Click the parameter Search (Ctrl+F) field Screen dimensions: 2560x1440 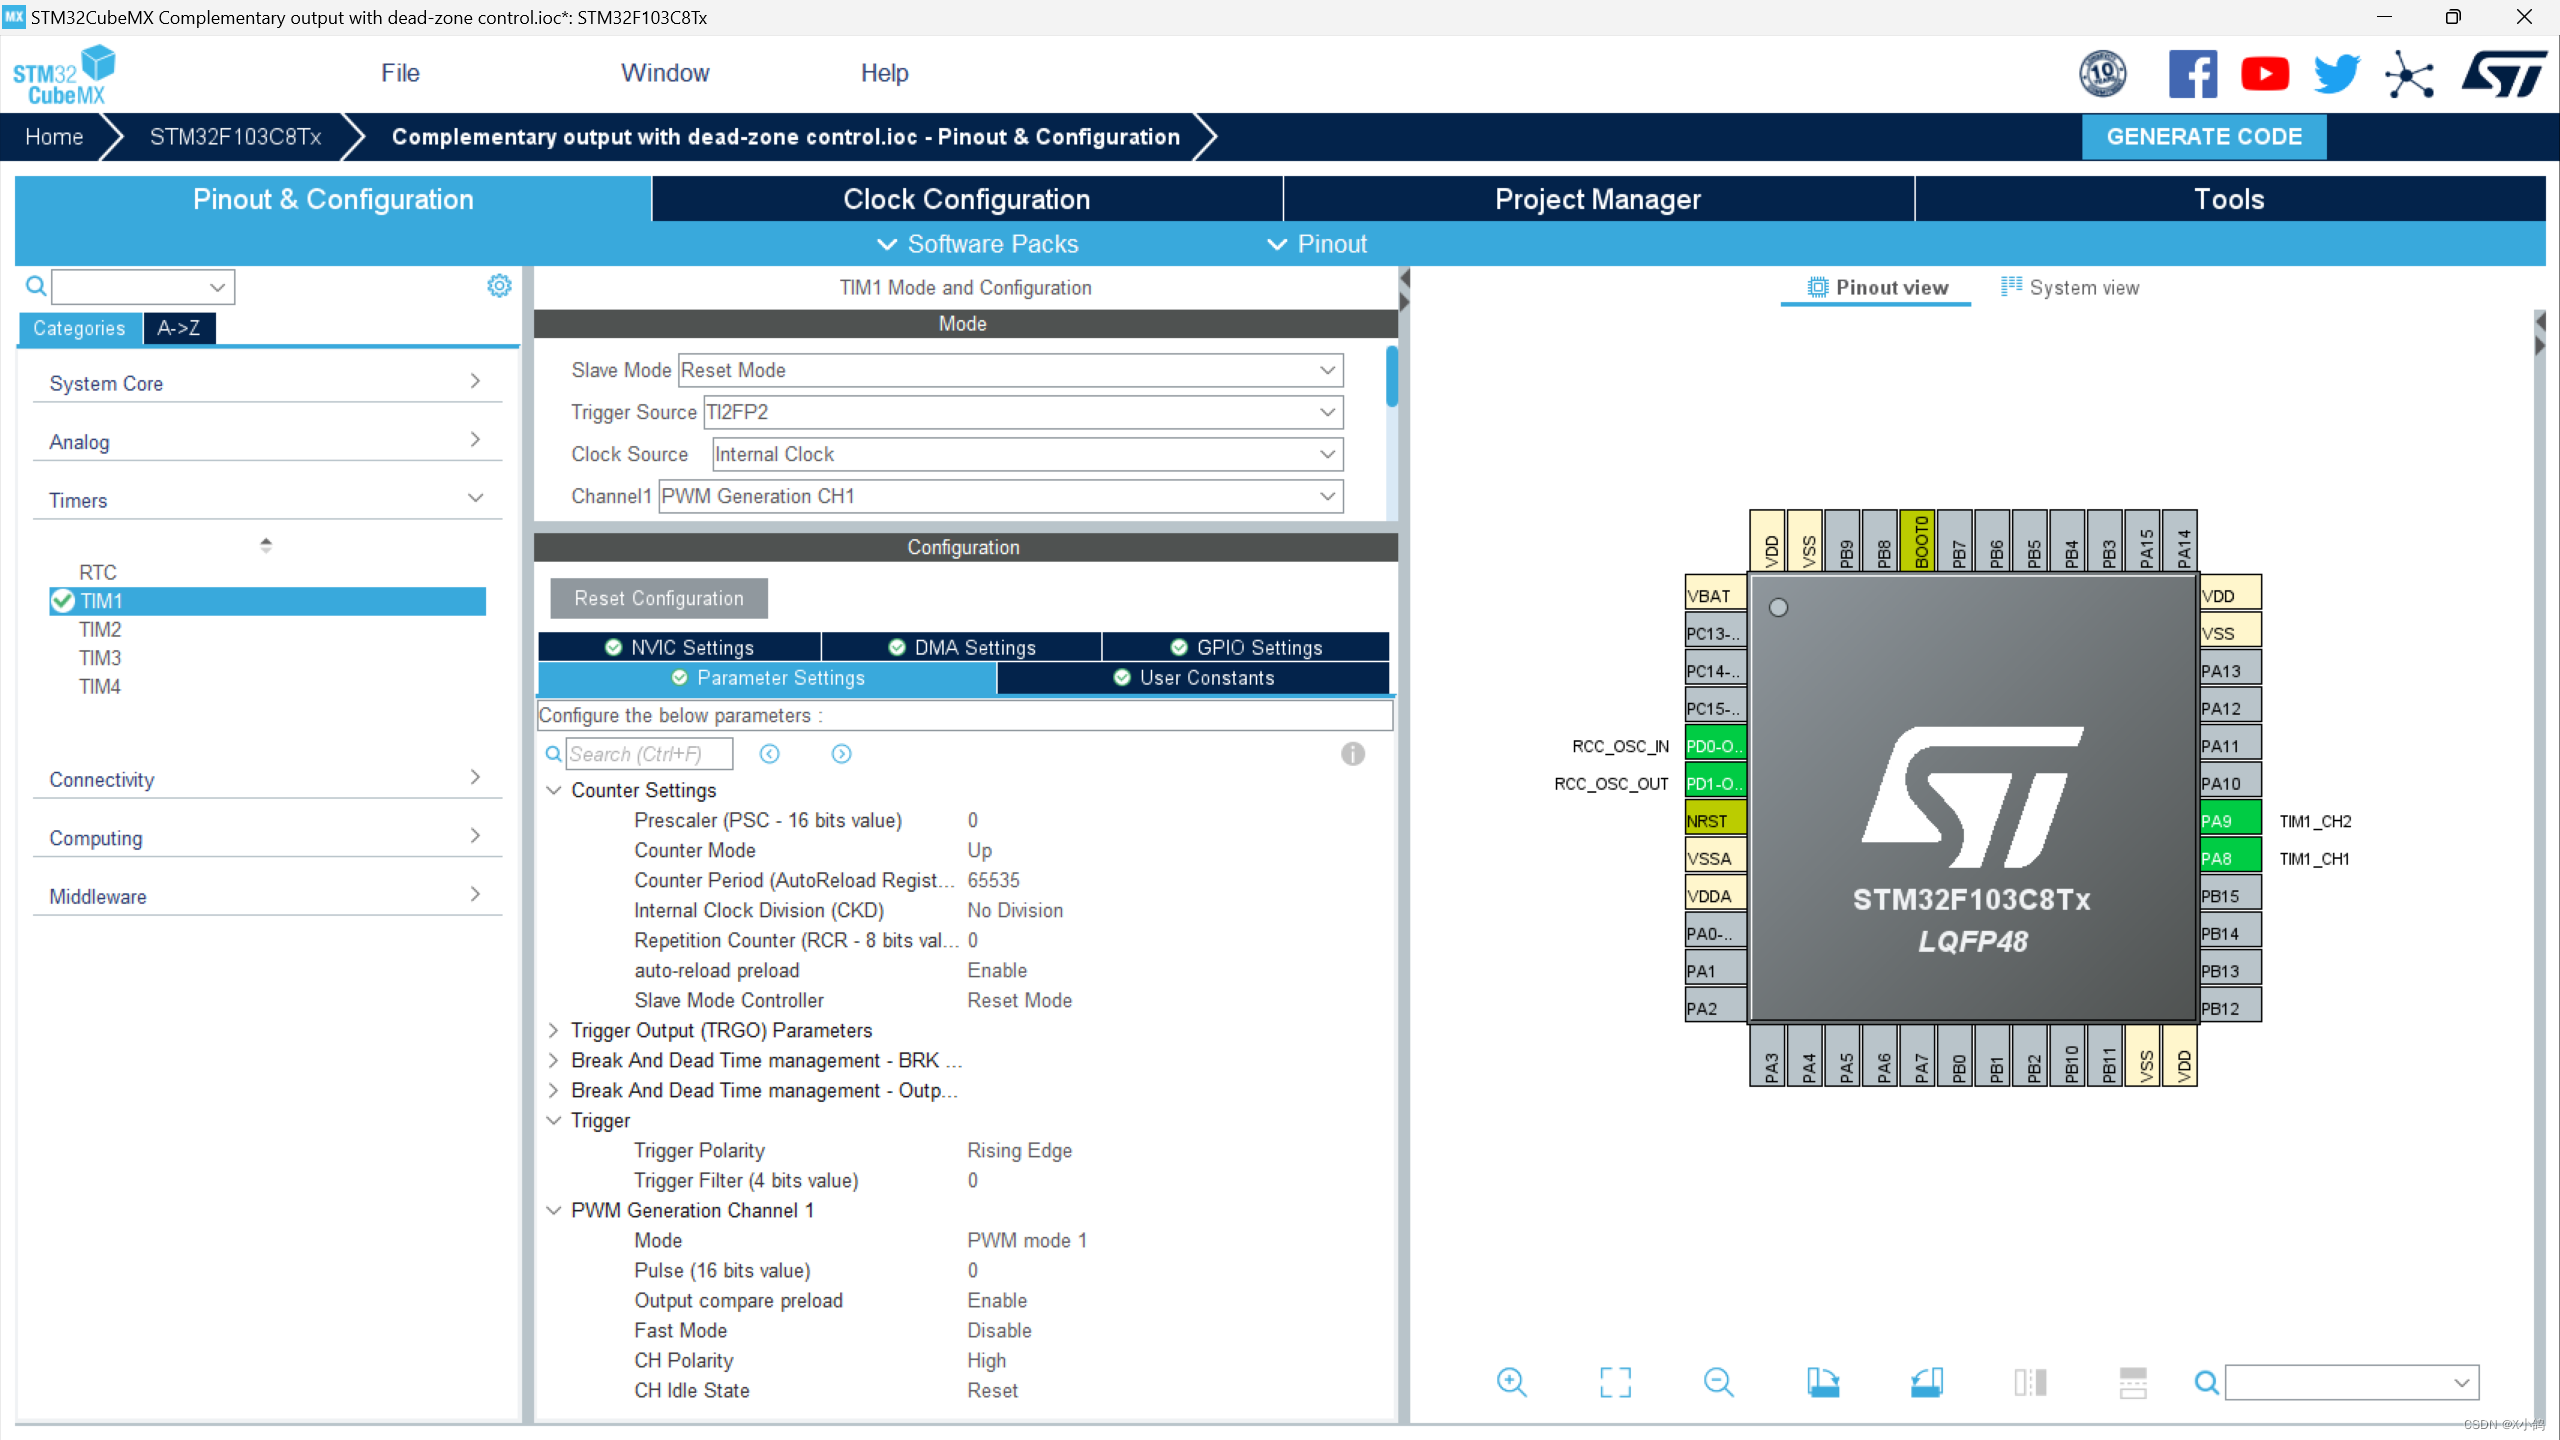650,754
